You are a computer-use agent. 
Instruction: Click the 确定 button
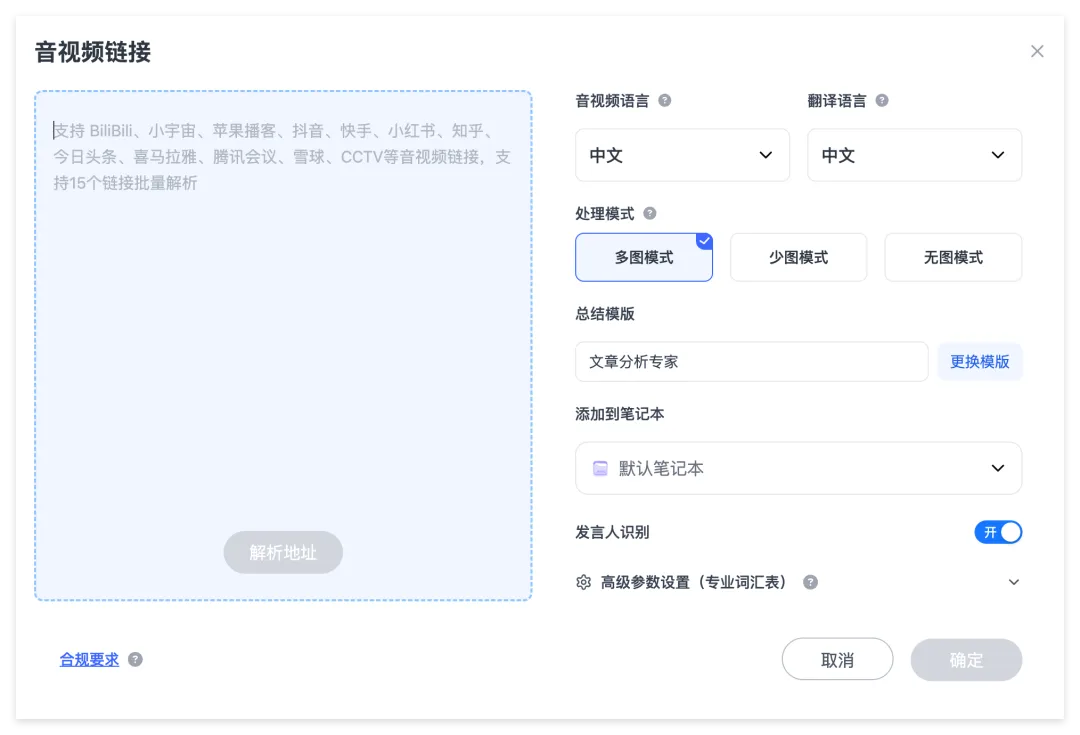tap(966, 659)
